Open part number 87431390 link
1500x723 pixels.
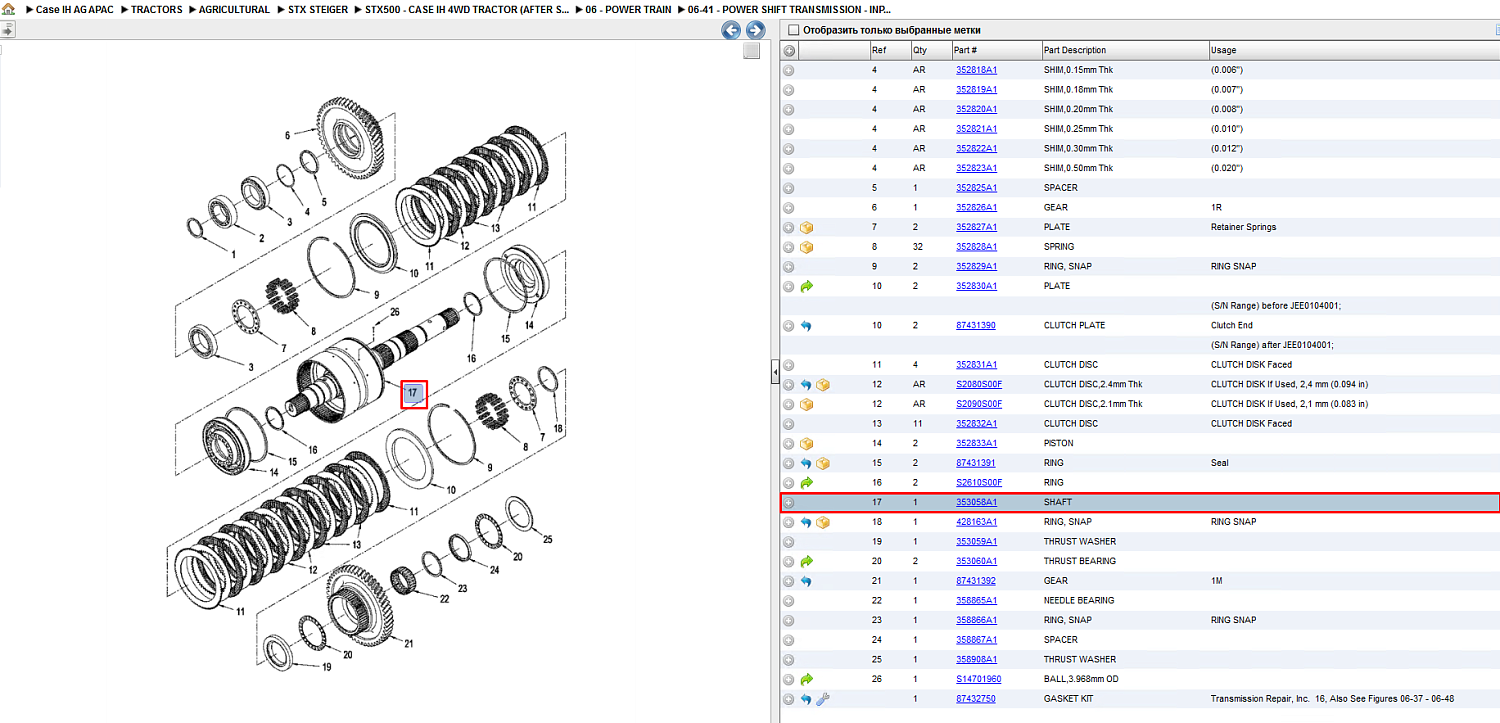tap(976, 325)
